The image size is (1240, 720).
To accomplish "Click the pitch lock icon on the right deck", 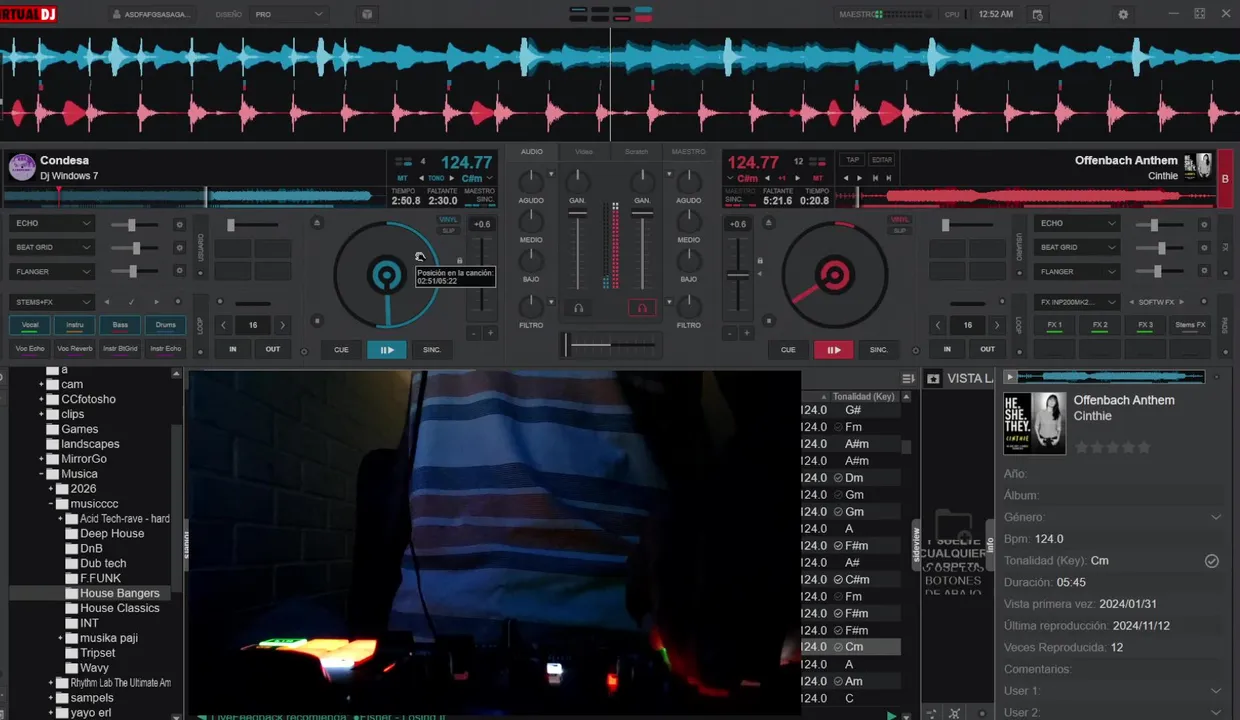I will coord(760,261).
